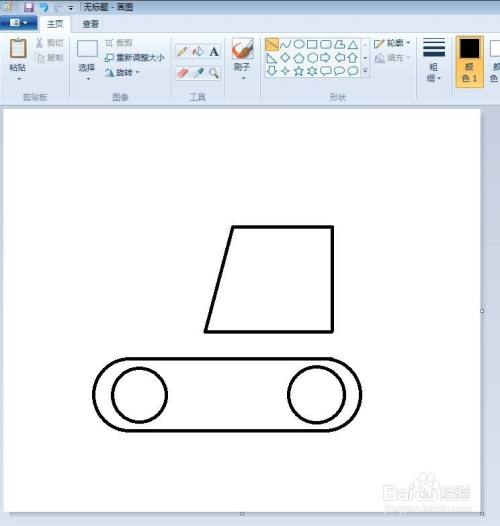Select the black 颜色 1 swatch

(x=469, y=48)
